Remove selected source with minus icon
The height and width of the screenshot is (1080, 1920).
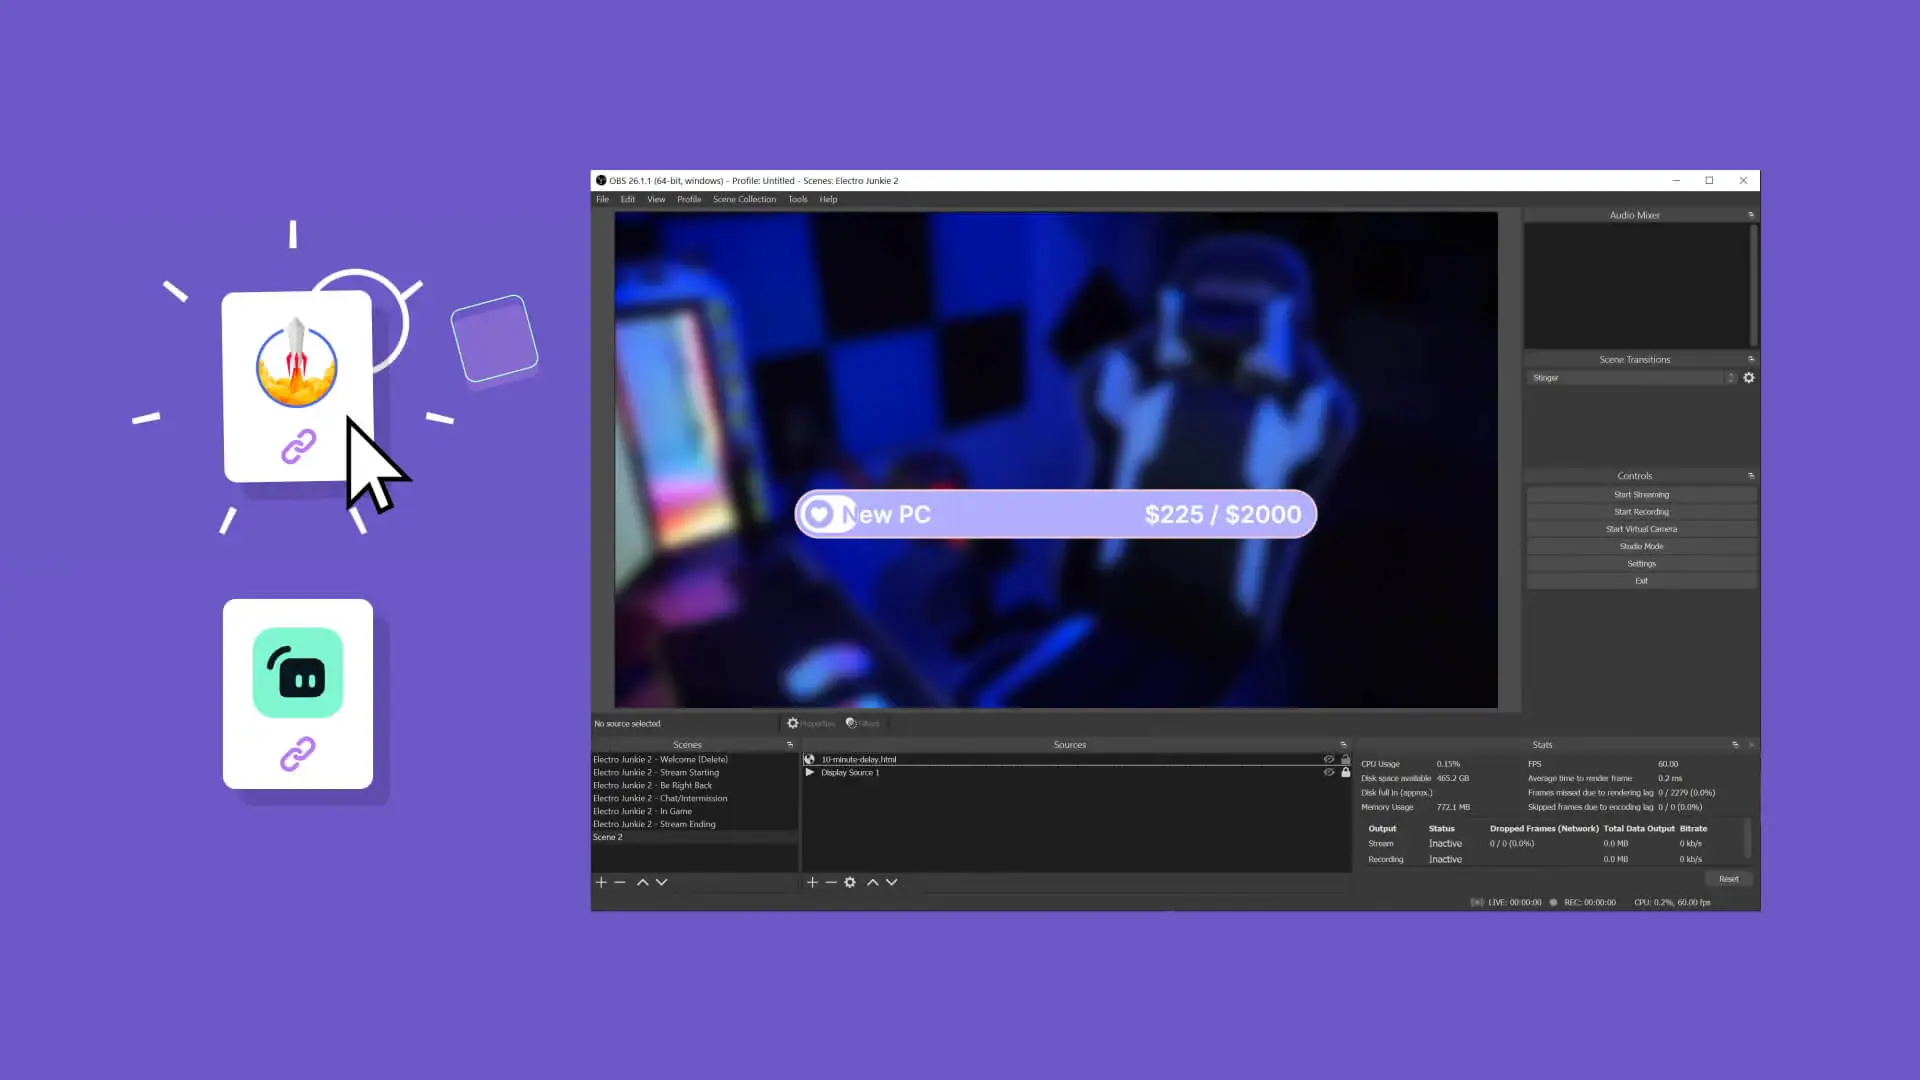(831, 882)
